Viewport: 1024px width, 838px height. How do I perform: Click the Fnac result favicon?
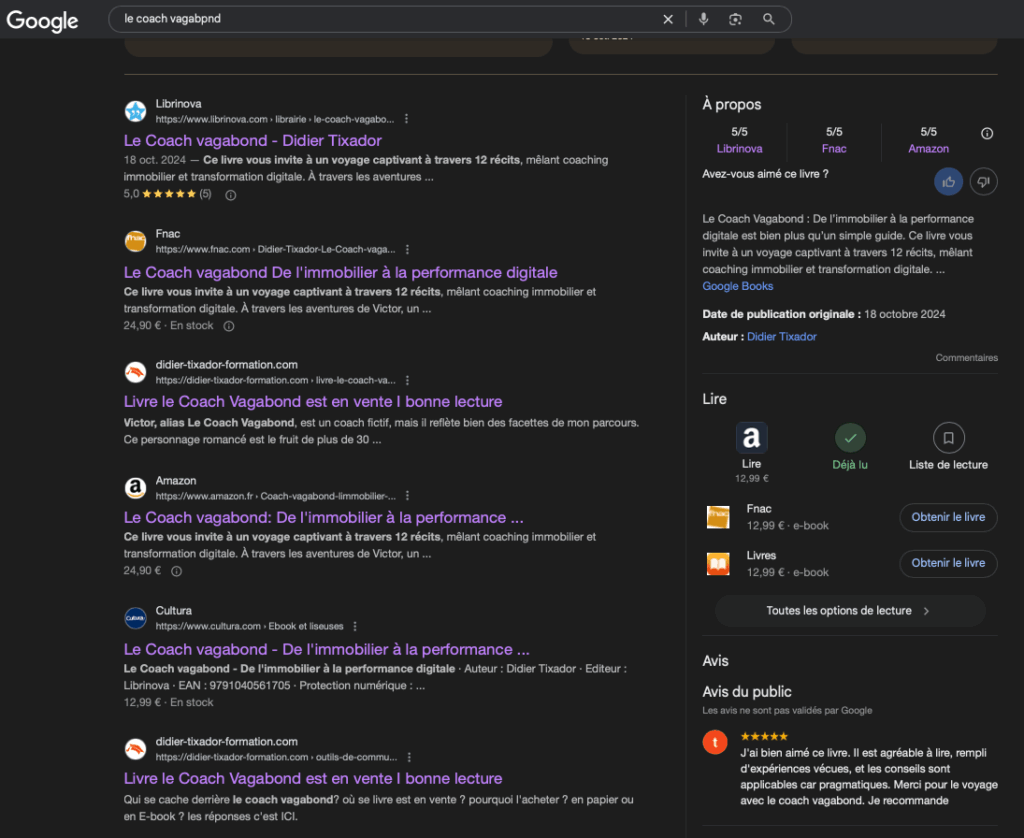[x=135, y=241]
